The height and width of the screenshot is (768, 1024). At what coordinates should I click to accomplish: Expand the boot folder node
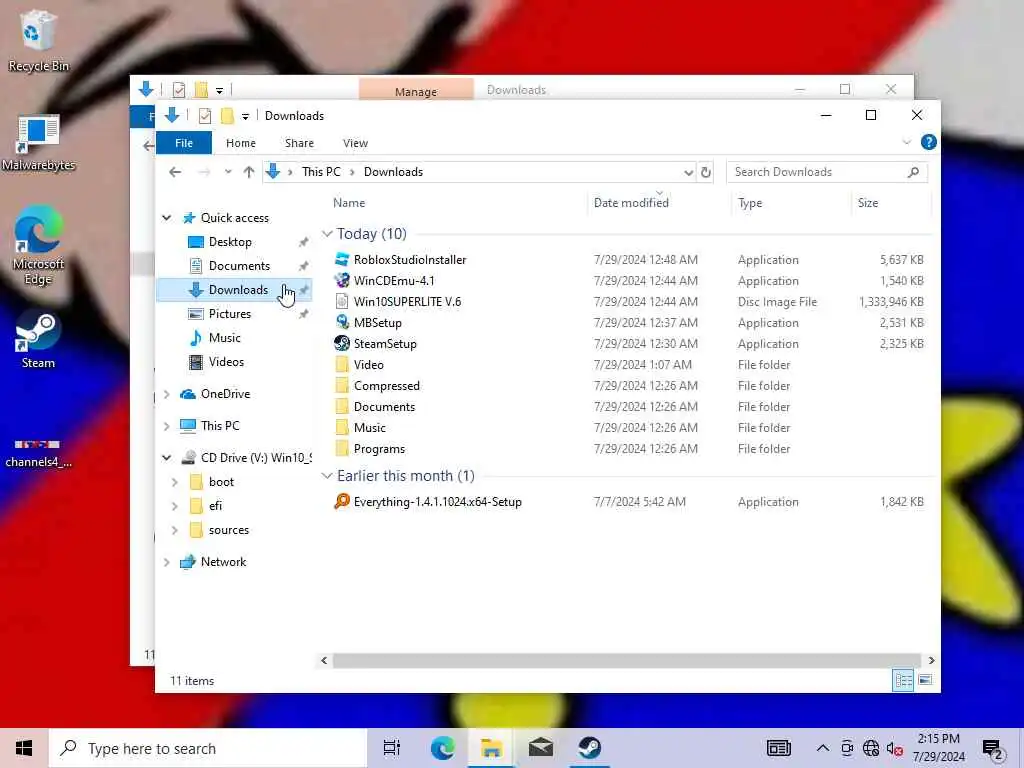point(174,482)
